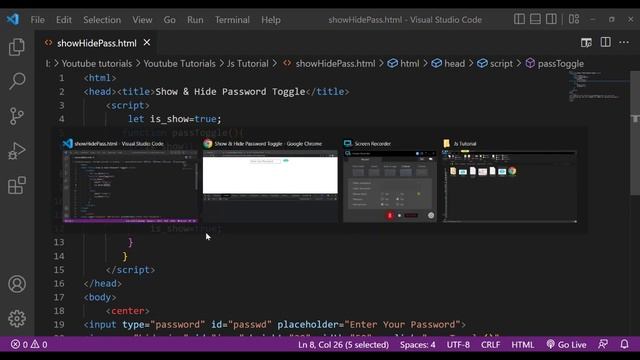
Task: Open the Terminal menu
Action: pyautogui.click(x=232, y=20)
